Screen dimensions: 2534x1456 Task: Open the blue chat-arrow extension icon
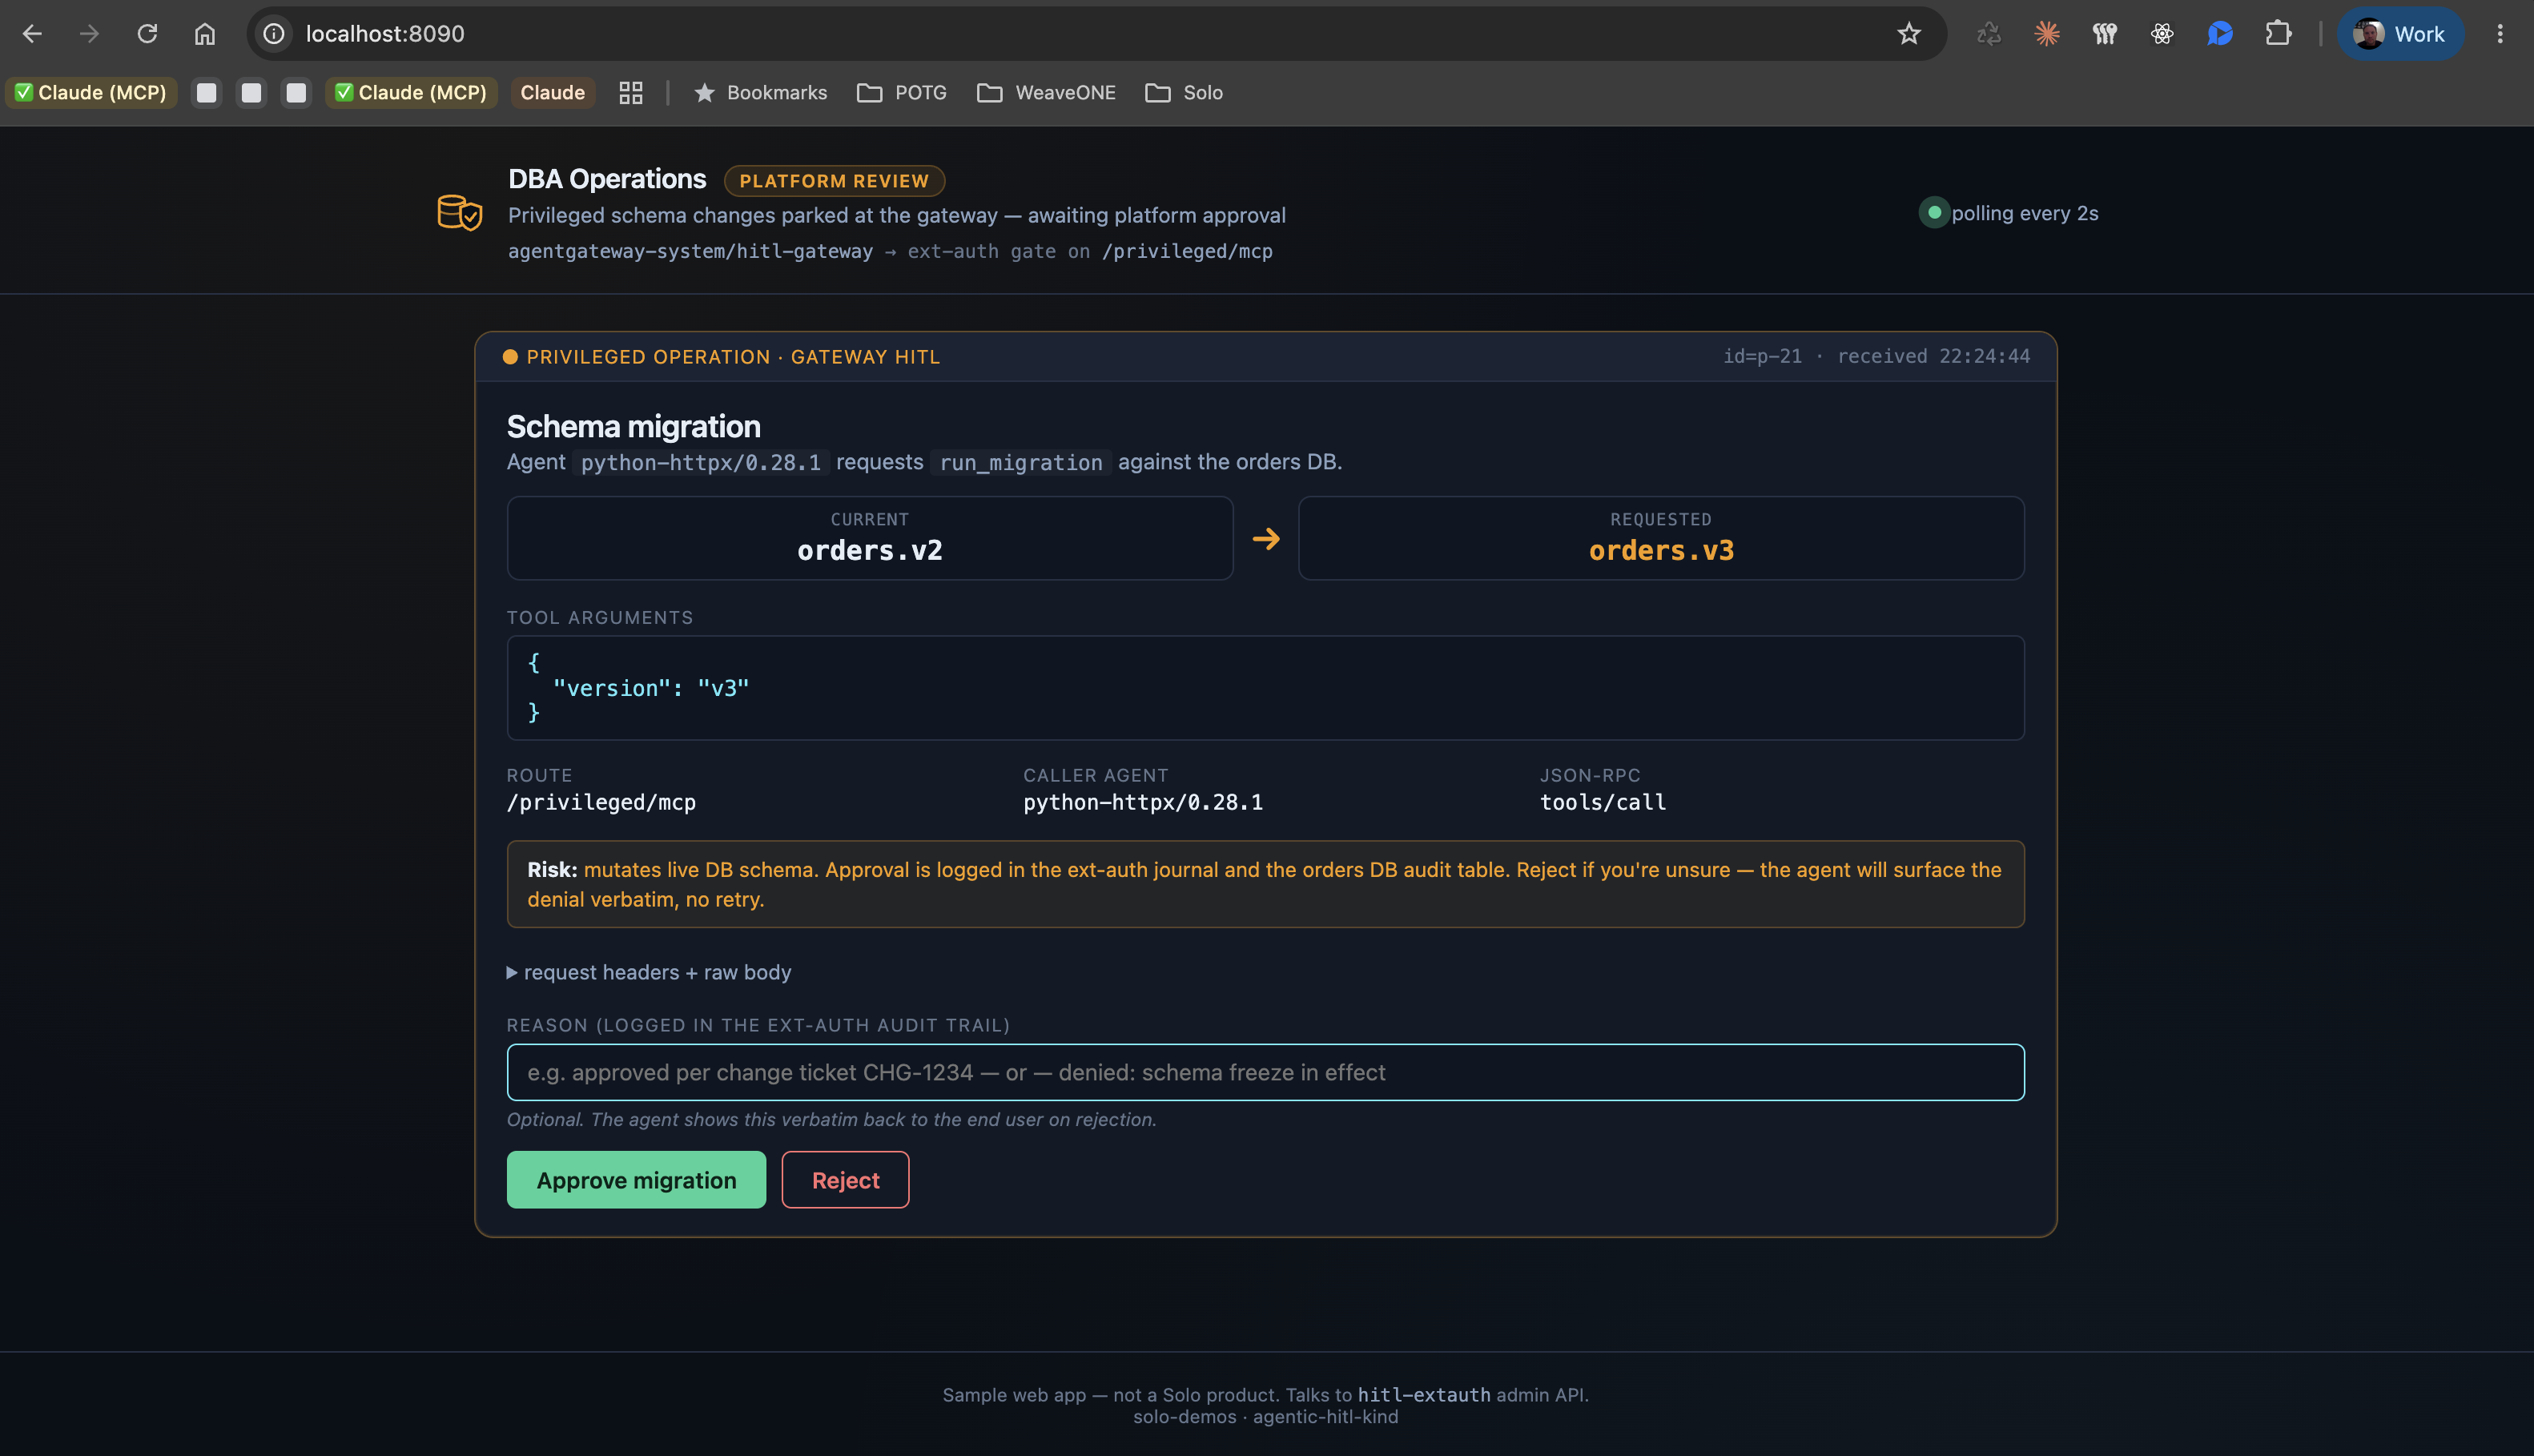(x=2219, y=34)
